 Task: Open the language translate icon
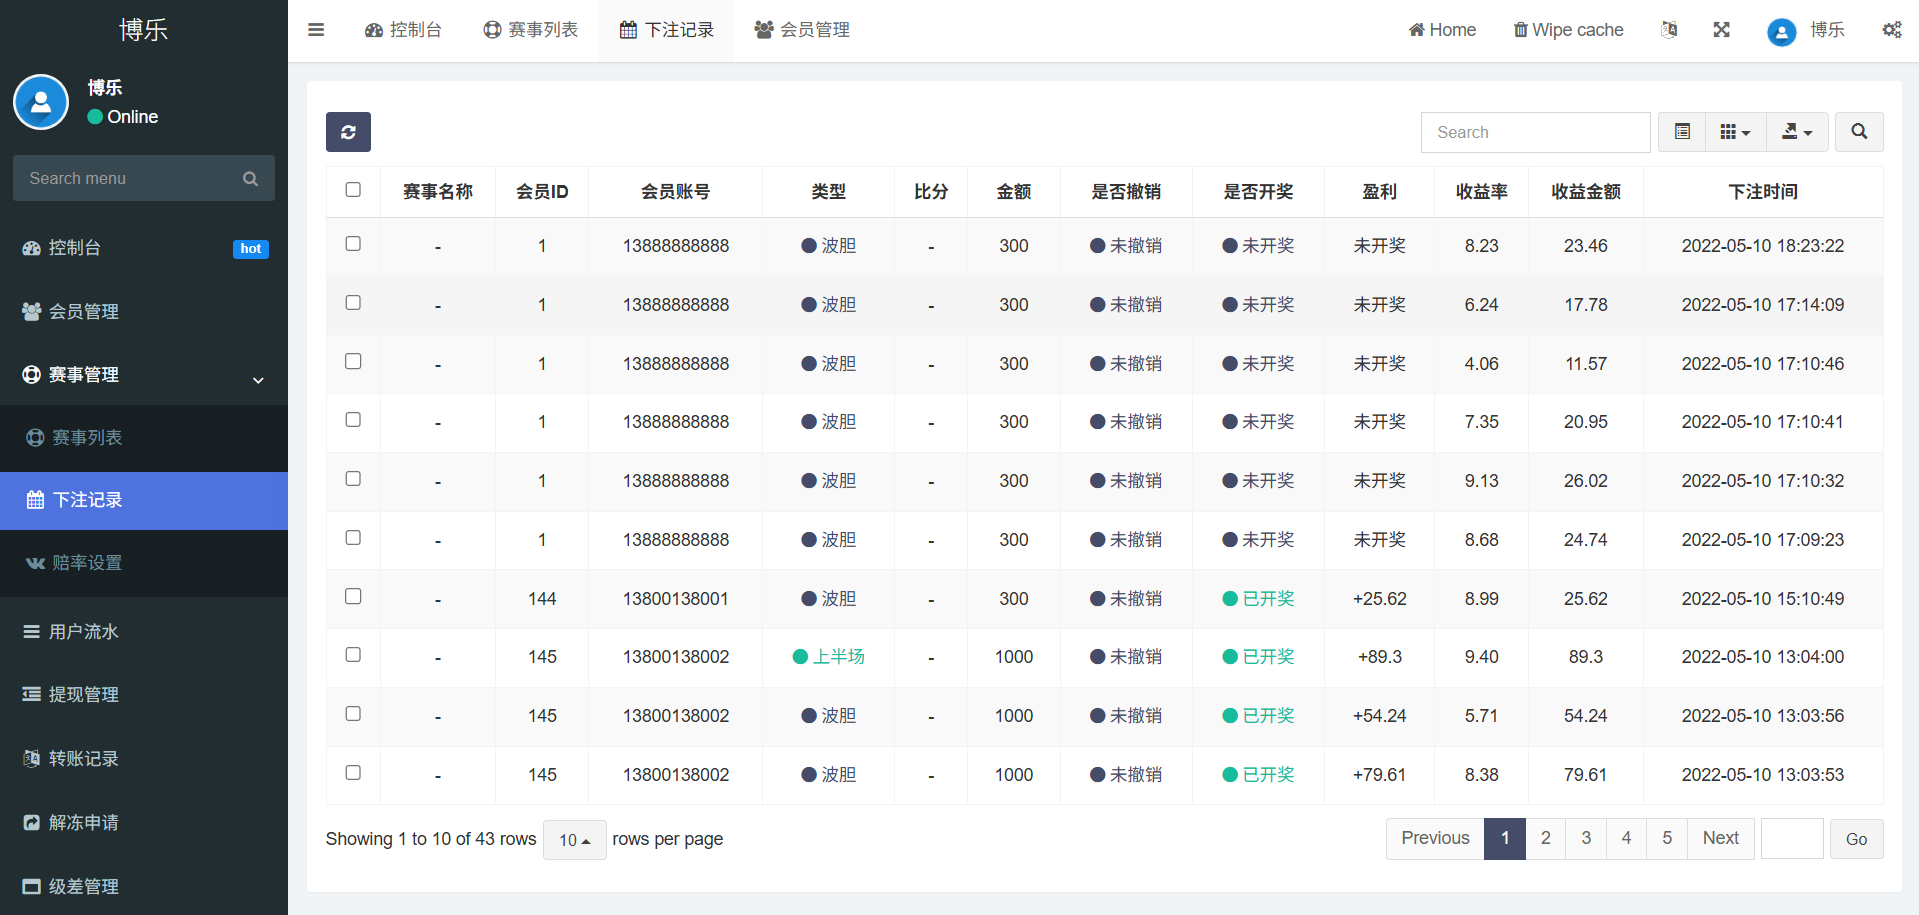(x=1669, y=30)
